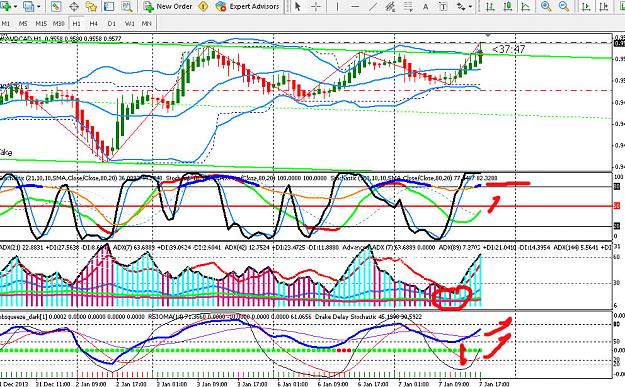Zoom in on the chart

(x=546, y=6)
